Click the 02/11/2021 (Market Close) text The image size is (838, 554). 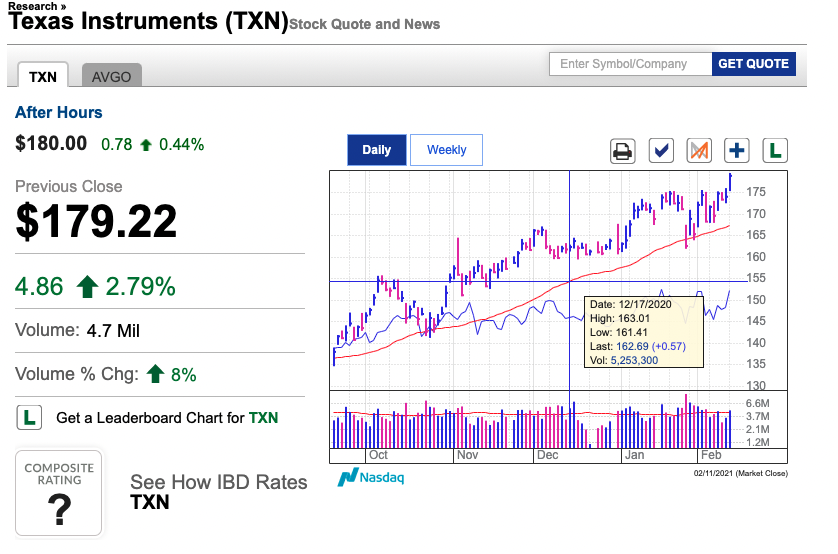741,473
